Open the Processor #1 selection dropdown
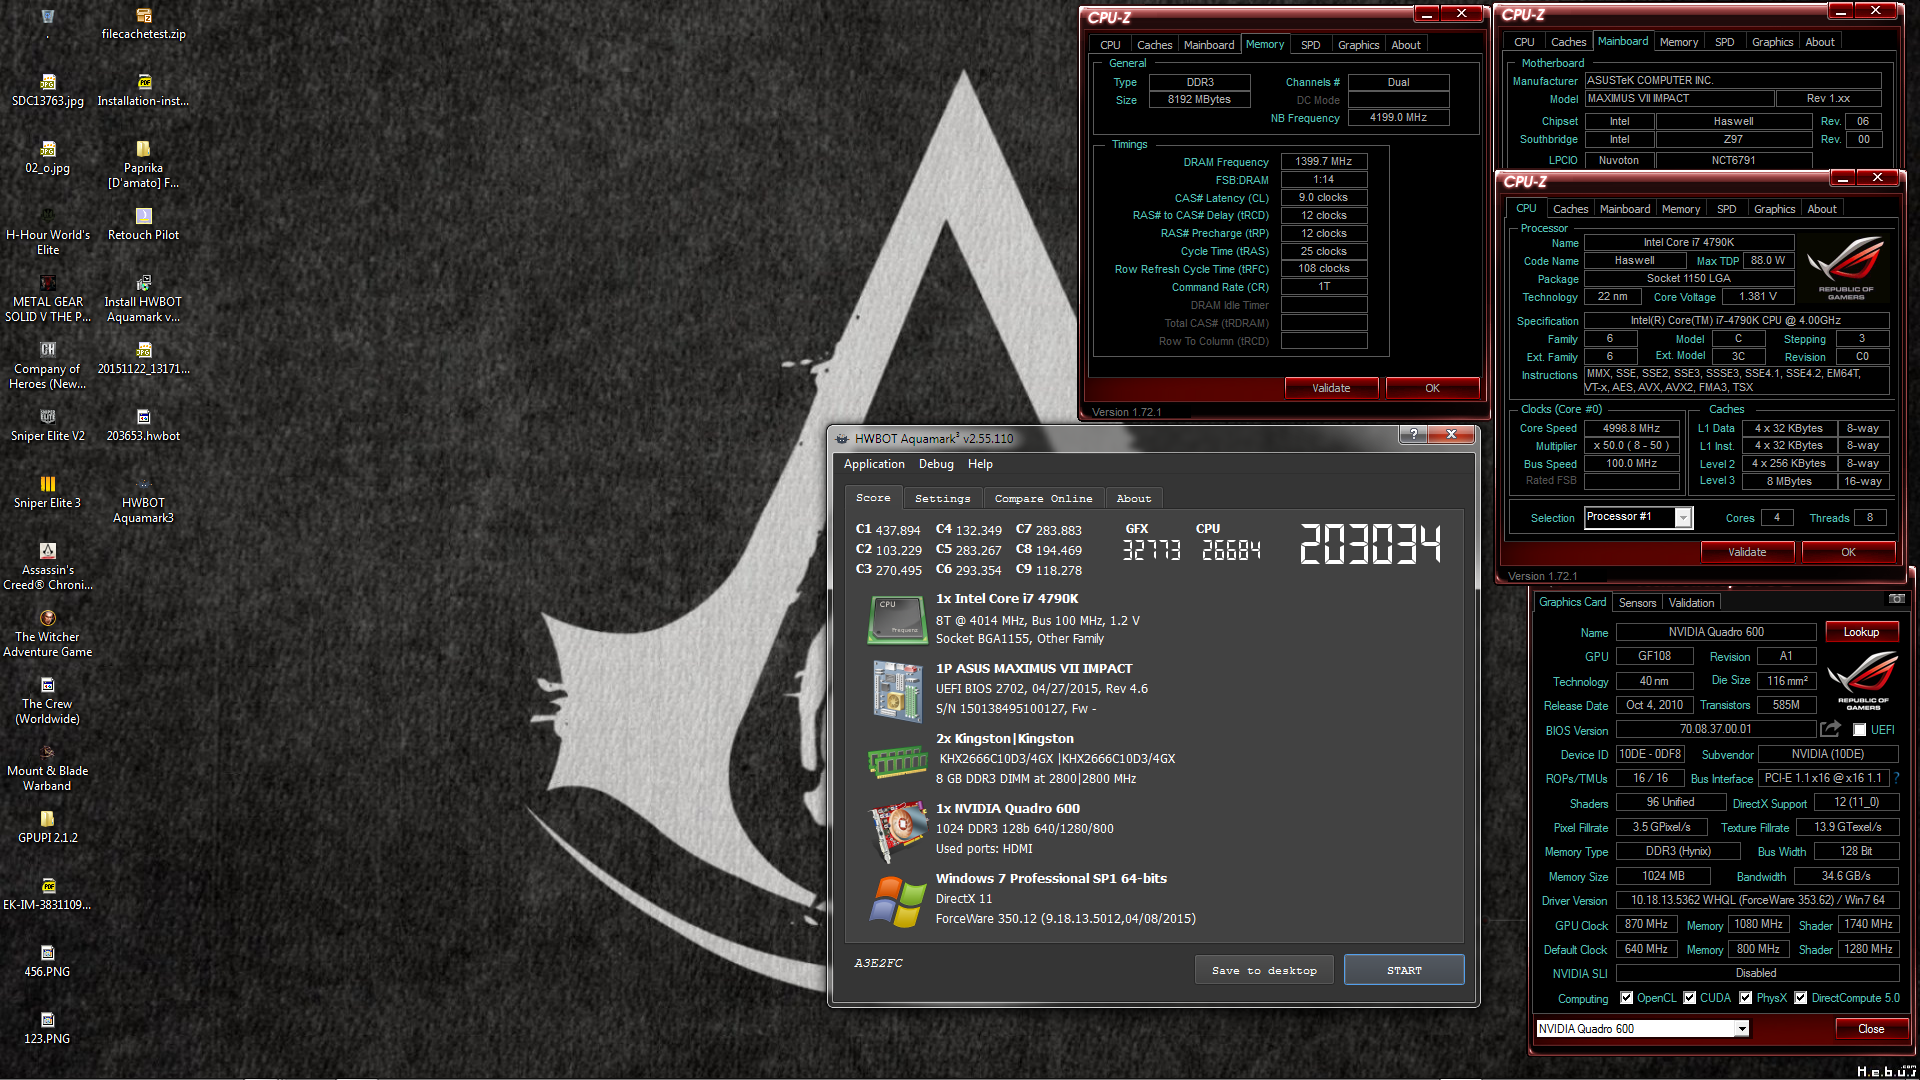The width and height of the screenshot is (1920, 1080). point(1683,518)
